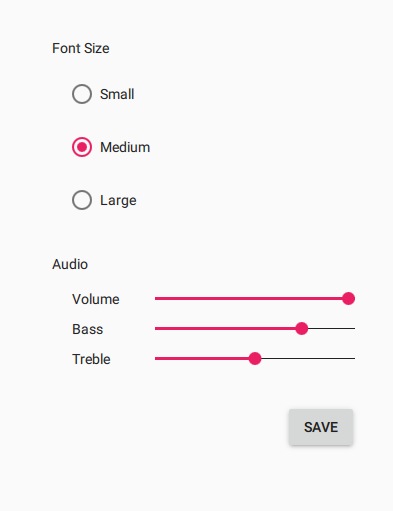Click the 'Bass' slider label
The width and height of the screenshot is (393, 511).
[x=88, y=329]
